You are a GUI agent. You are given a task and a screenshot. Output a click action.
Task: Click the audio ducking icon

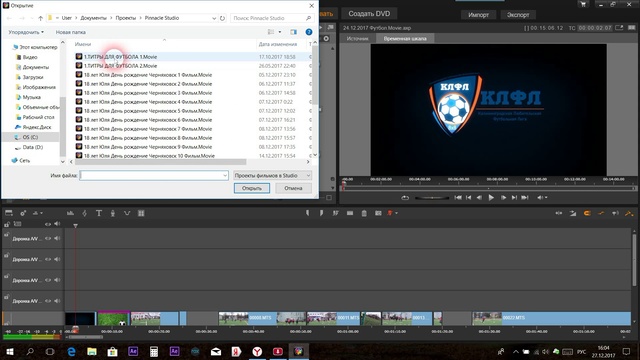[127, 213]
